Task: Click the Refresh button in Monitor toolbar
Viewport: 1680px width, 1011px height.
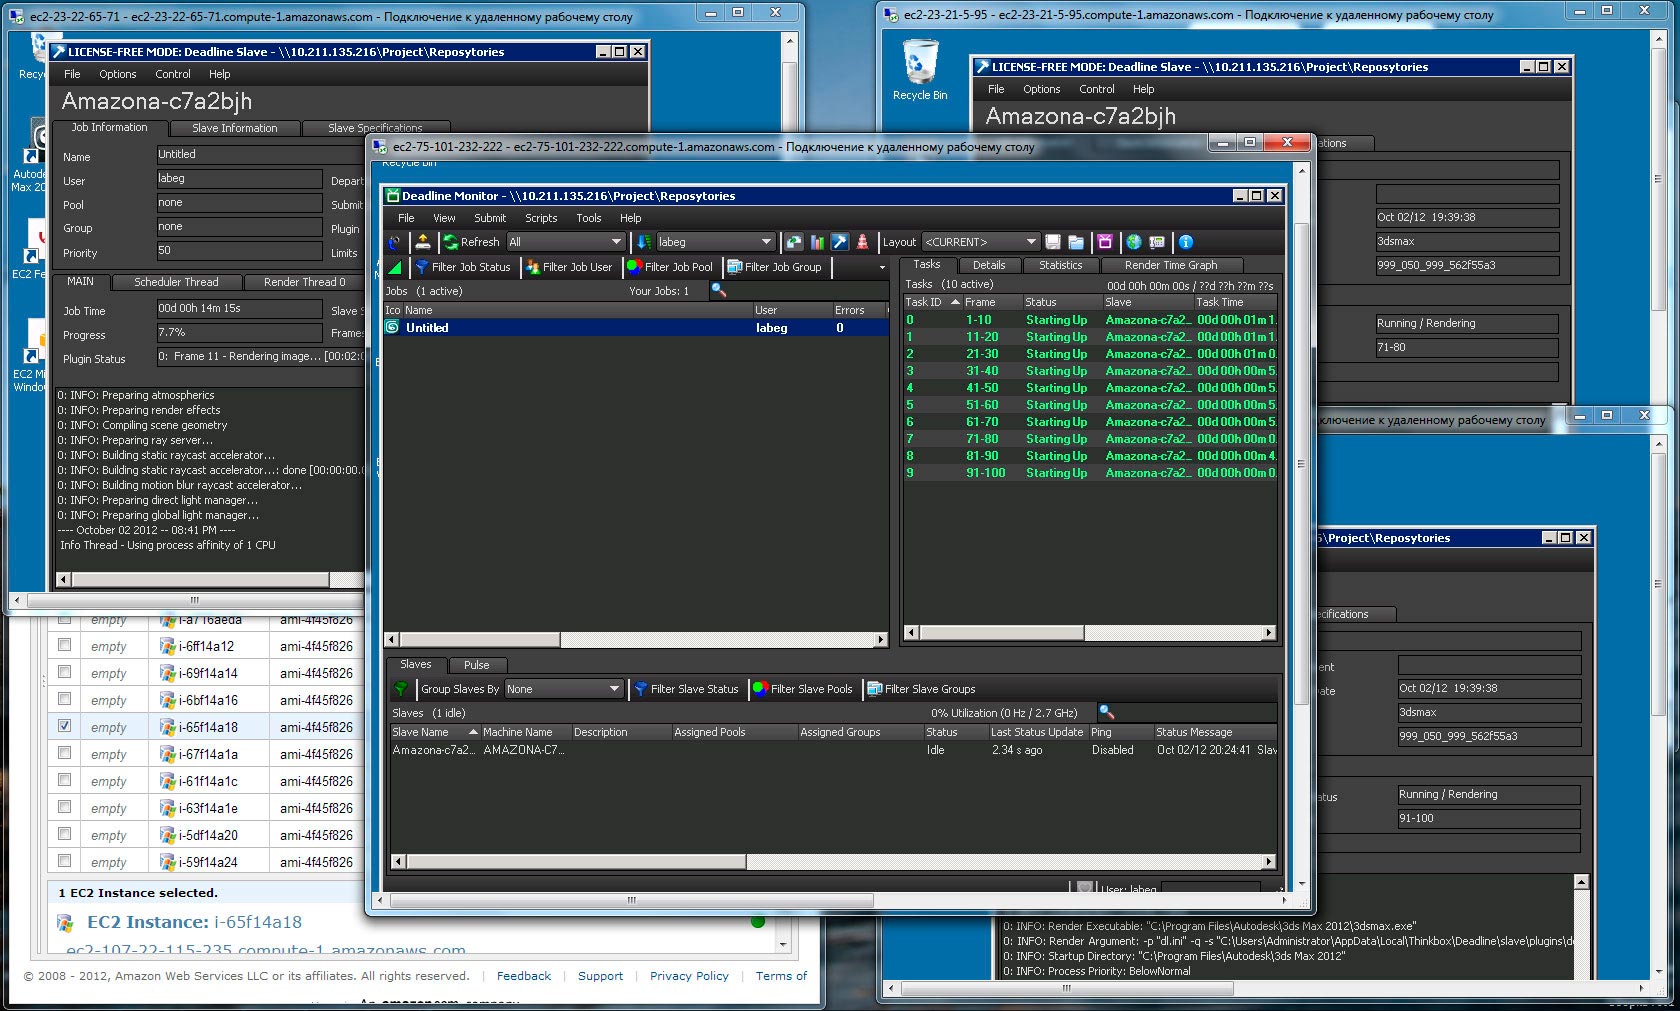Action: (x=471, y=242)
